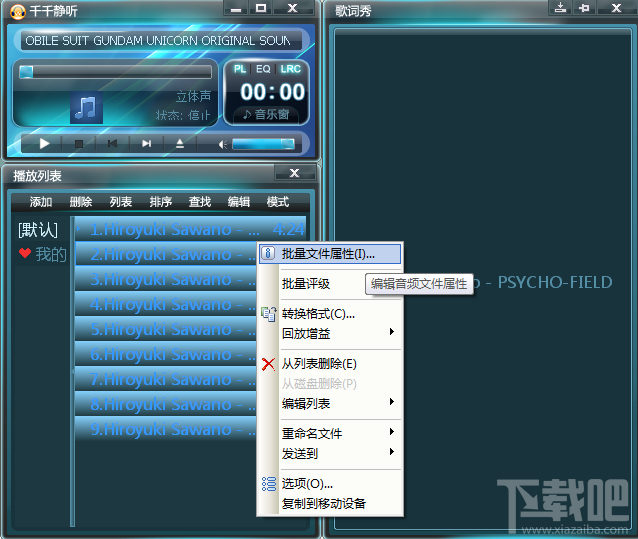Viewport: 638px width, 539px height.
Task: Select the [默认] playlist
Action: [x=38, y=230]
